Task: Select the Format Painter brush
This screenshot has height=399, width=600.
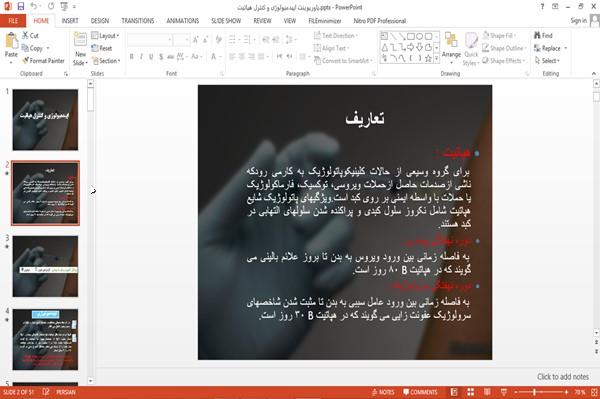Action: 26,60
